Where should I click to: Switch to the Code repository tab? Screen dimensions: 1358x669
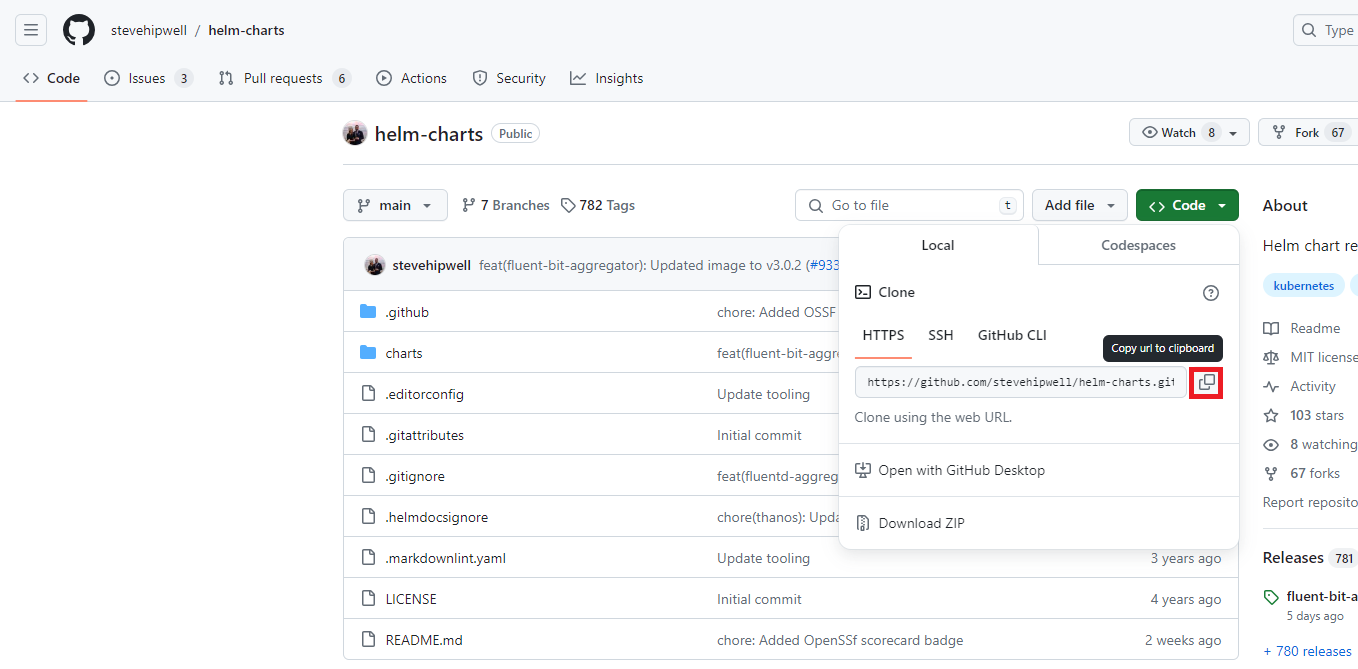point(51,78)
